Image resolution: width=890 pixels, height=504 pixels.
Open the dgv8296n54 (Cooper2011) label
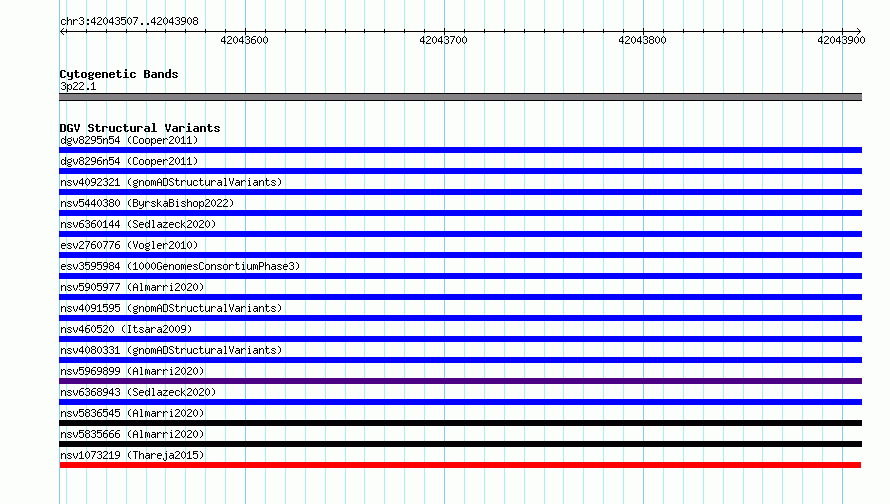click(129, 161)
